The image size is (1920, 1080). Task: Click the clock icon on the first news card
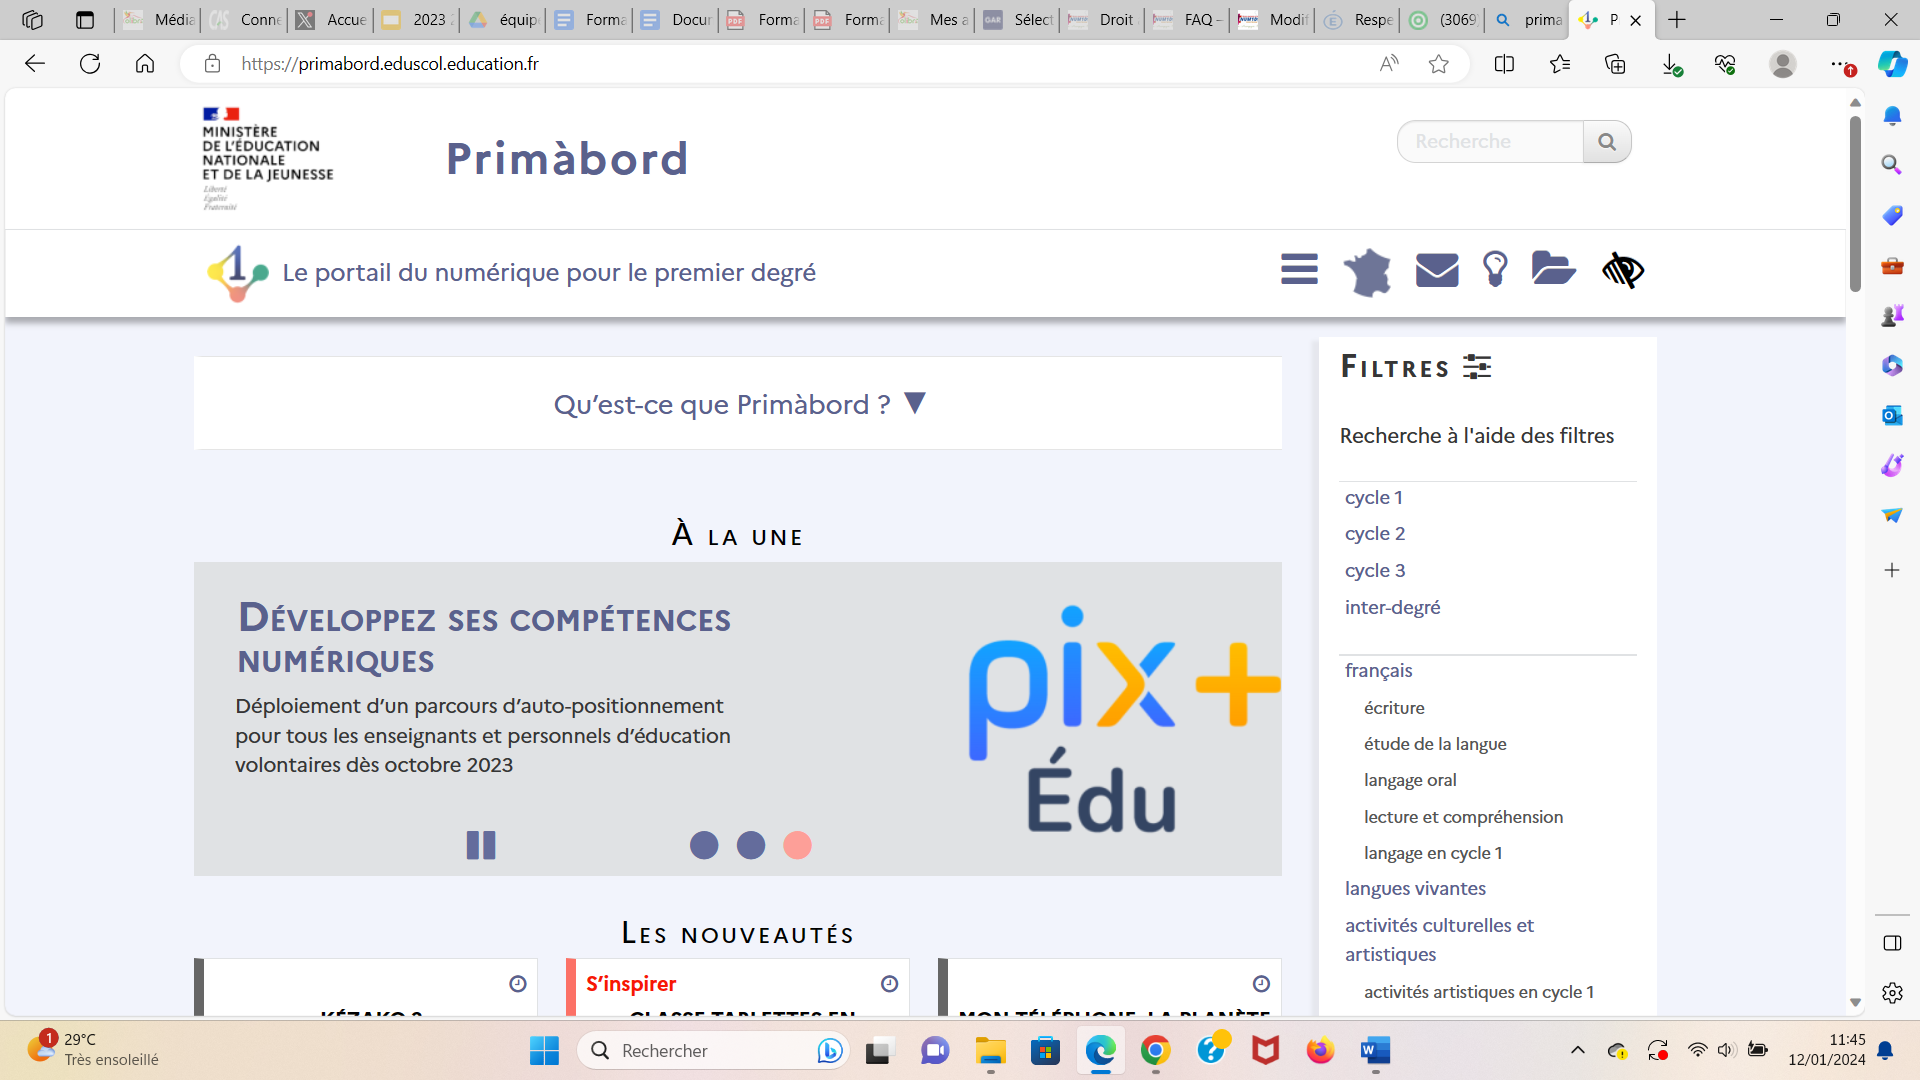(x=517, y=984)
